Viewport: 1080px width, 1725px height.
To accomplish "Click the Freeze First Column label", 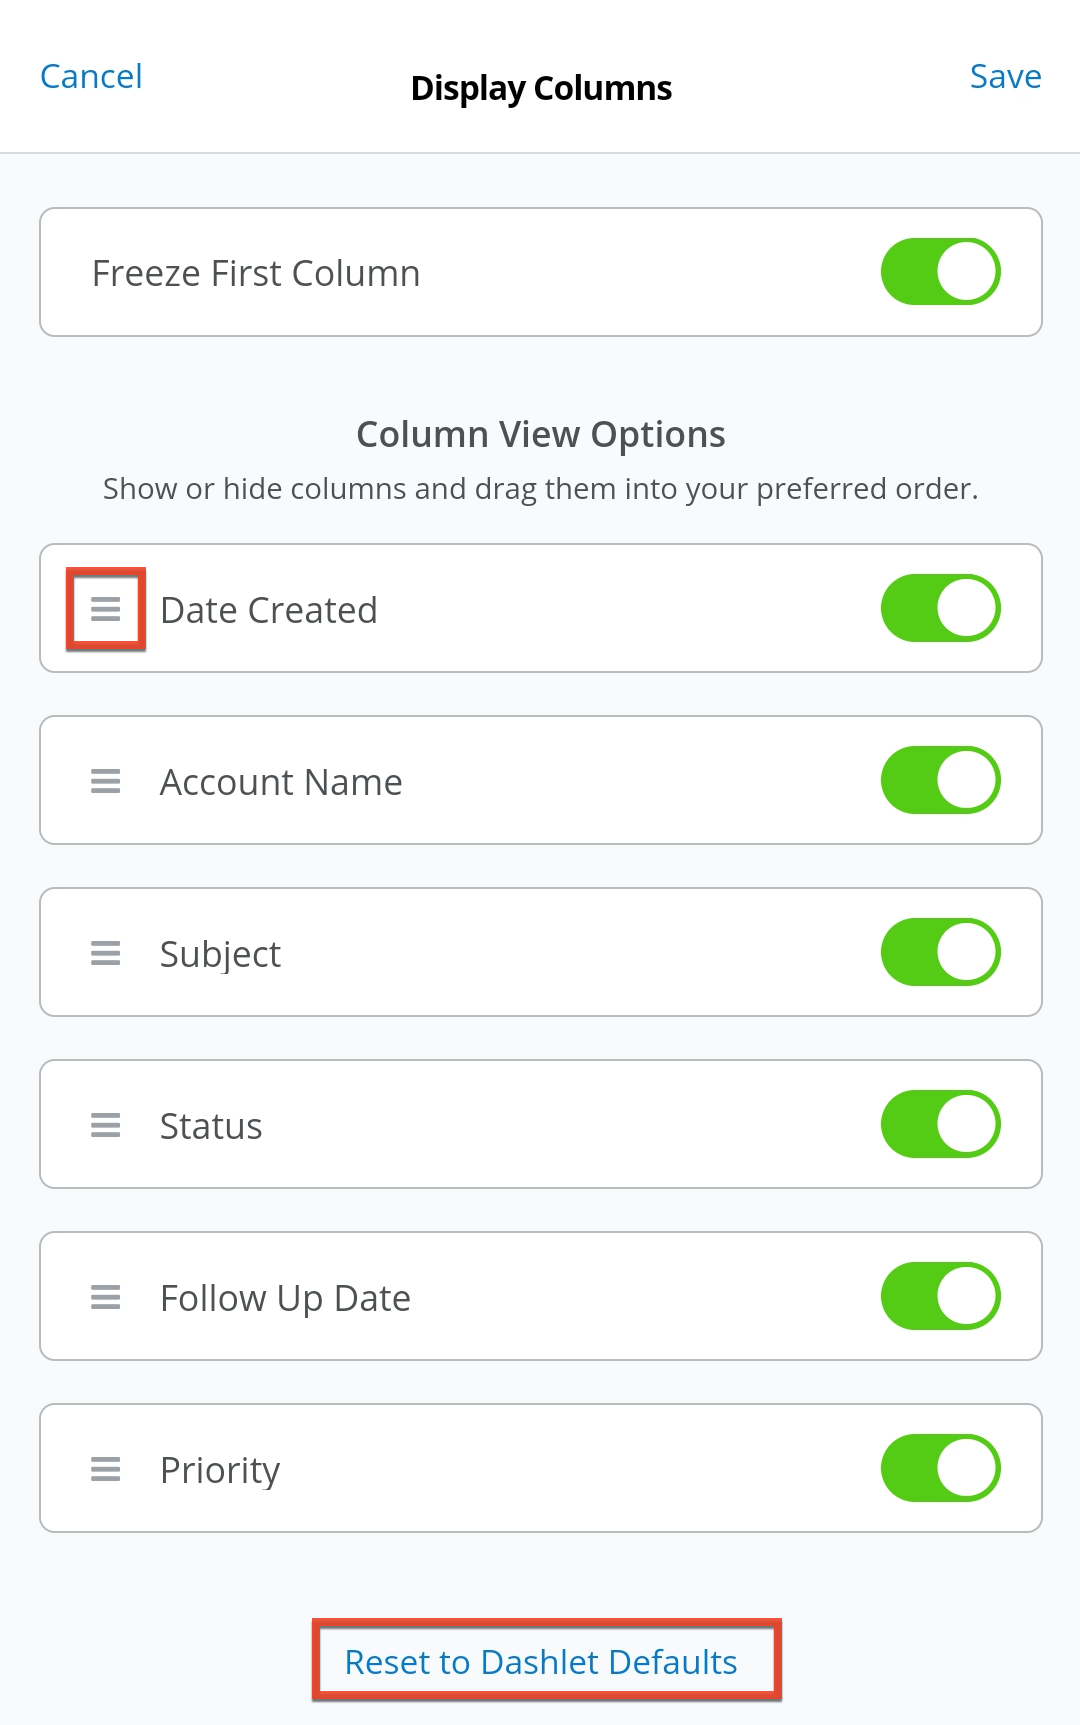I will click(256, 273).
